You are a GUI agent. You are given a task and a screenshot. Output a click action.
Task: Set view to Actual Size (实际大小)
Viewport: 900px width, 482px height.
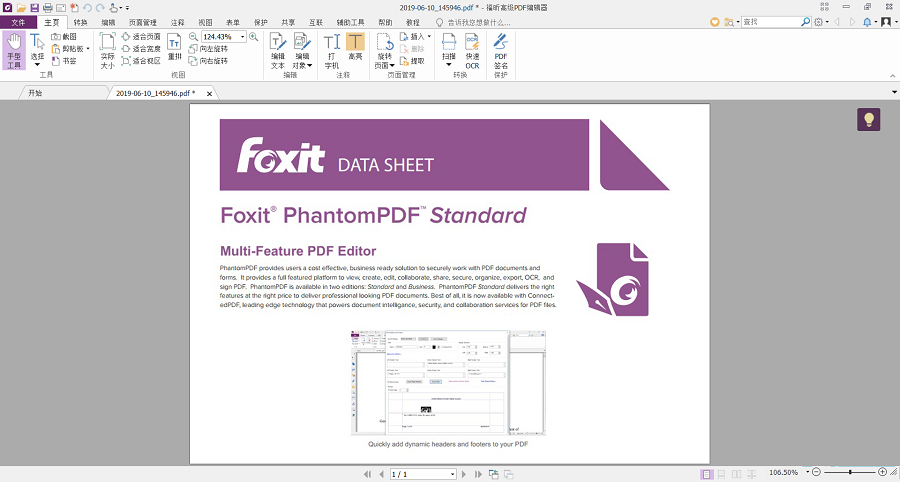tap(107, 50)
